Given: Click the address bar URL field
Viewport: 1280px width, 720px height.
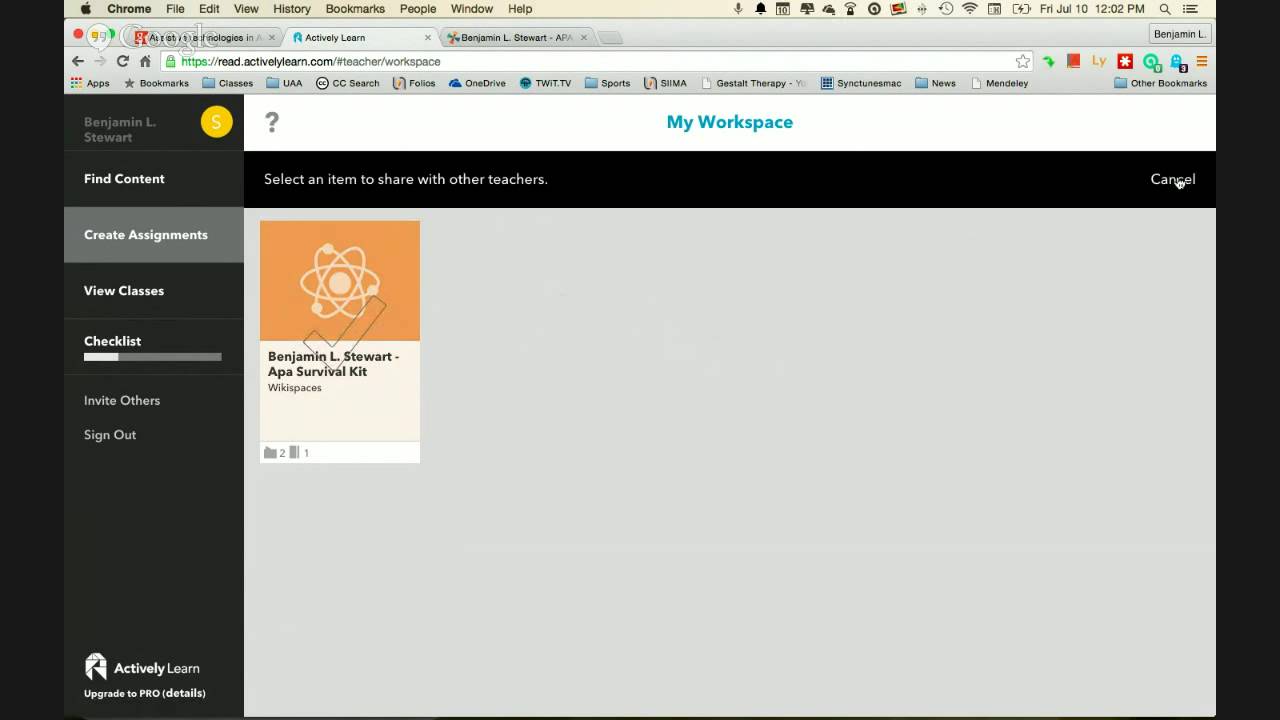Looking at the screenshot, I should coord(595,61).
